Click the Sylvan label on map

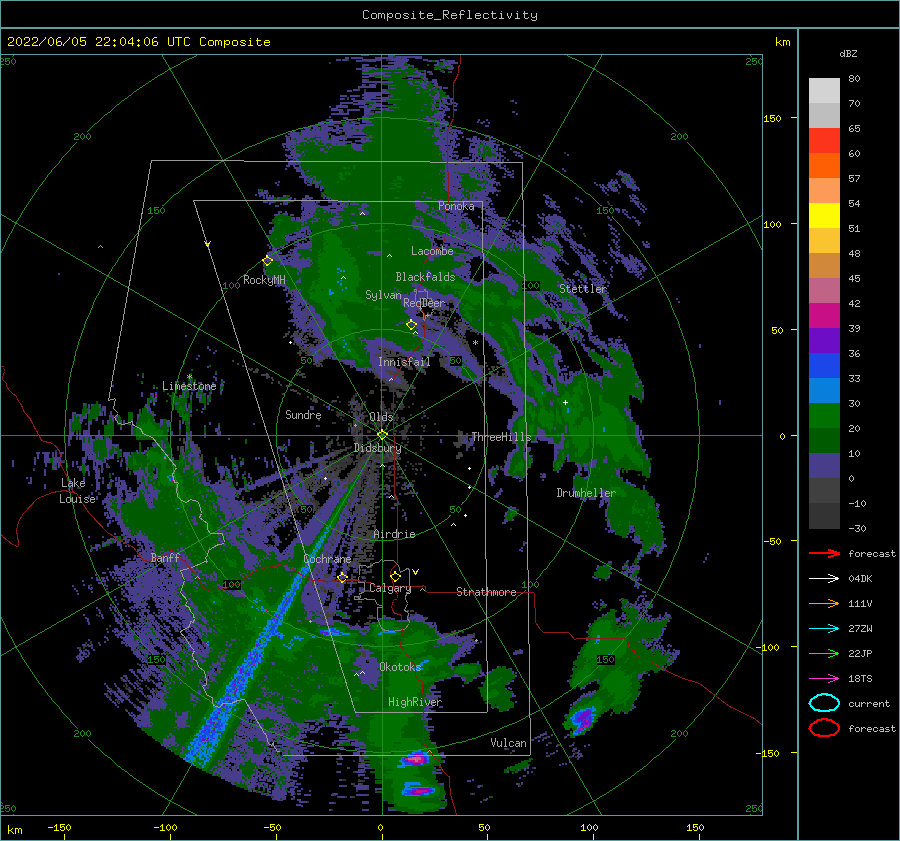click(383, 295)
